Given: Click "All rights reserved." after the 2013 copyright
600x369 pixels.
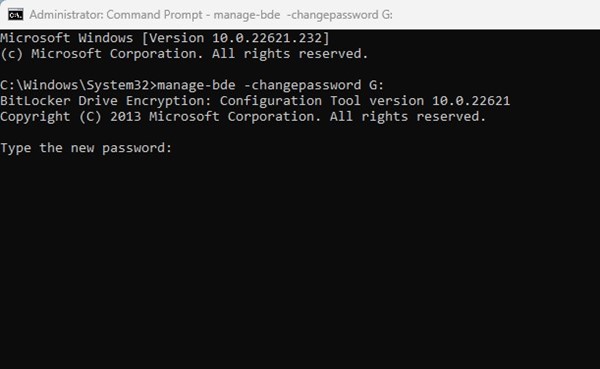Looking at the screenshot, I should [408, 116].
